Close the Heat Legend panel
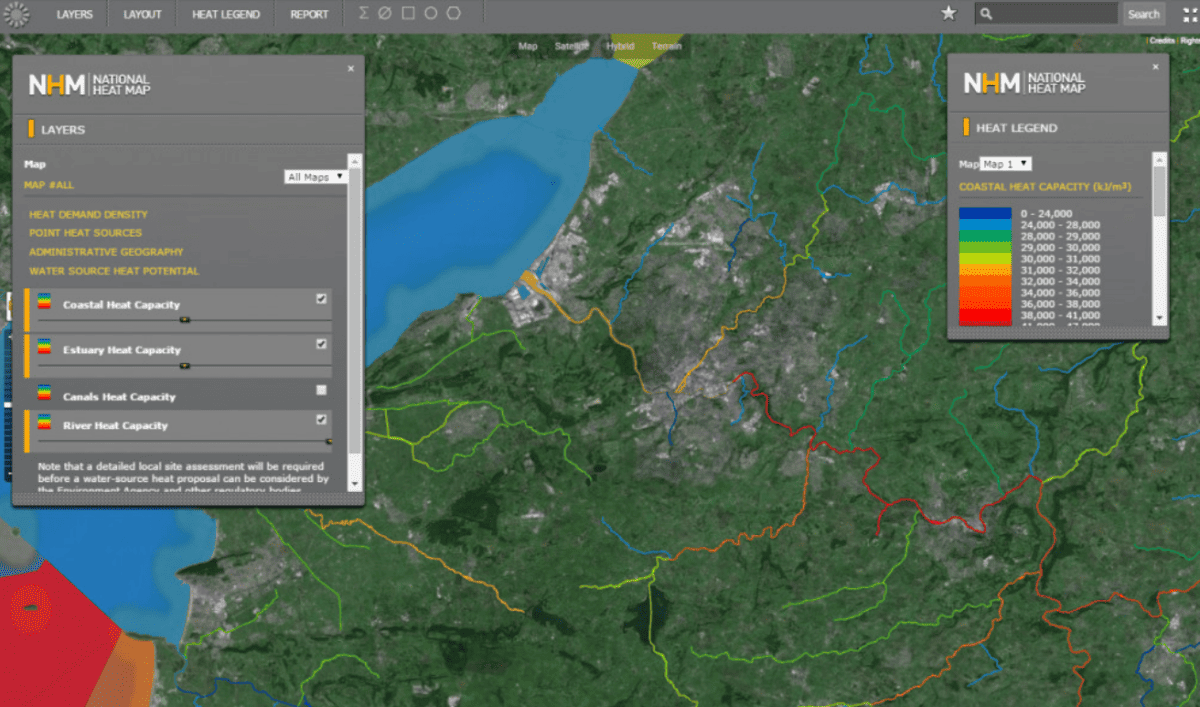Image resolution: width=1200 pixels, height=707 pixels. coord(1155,67)
